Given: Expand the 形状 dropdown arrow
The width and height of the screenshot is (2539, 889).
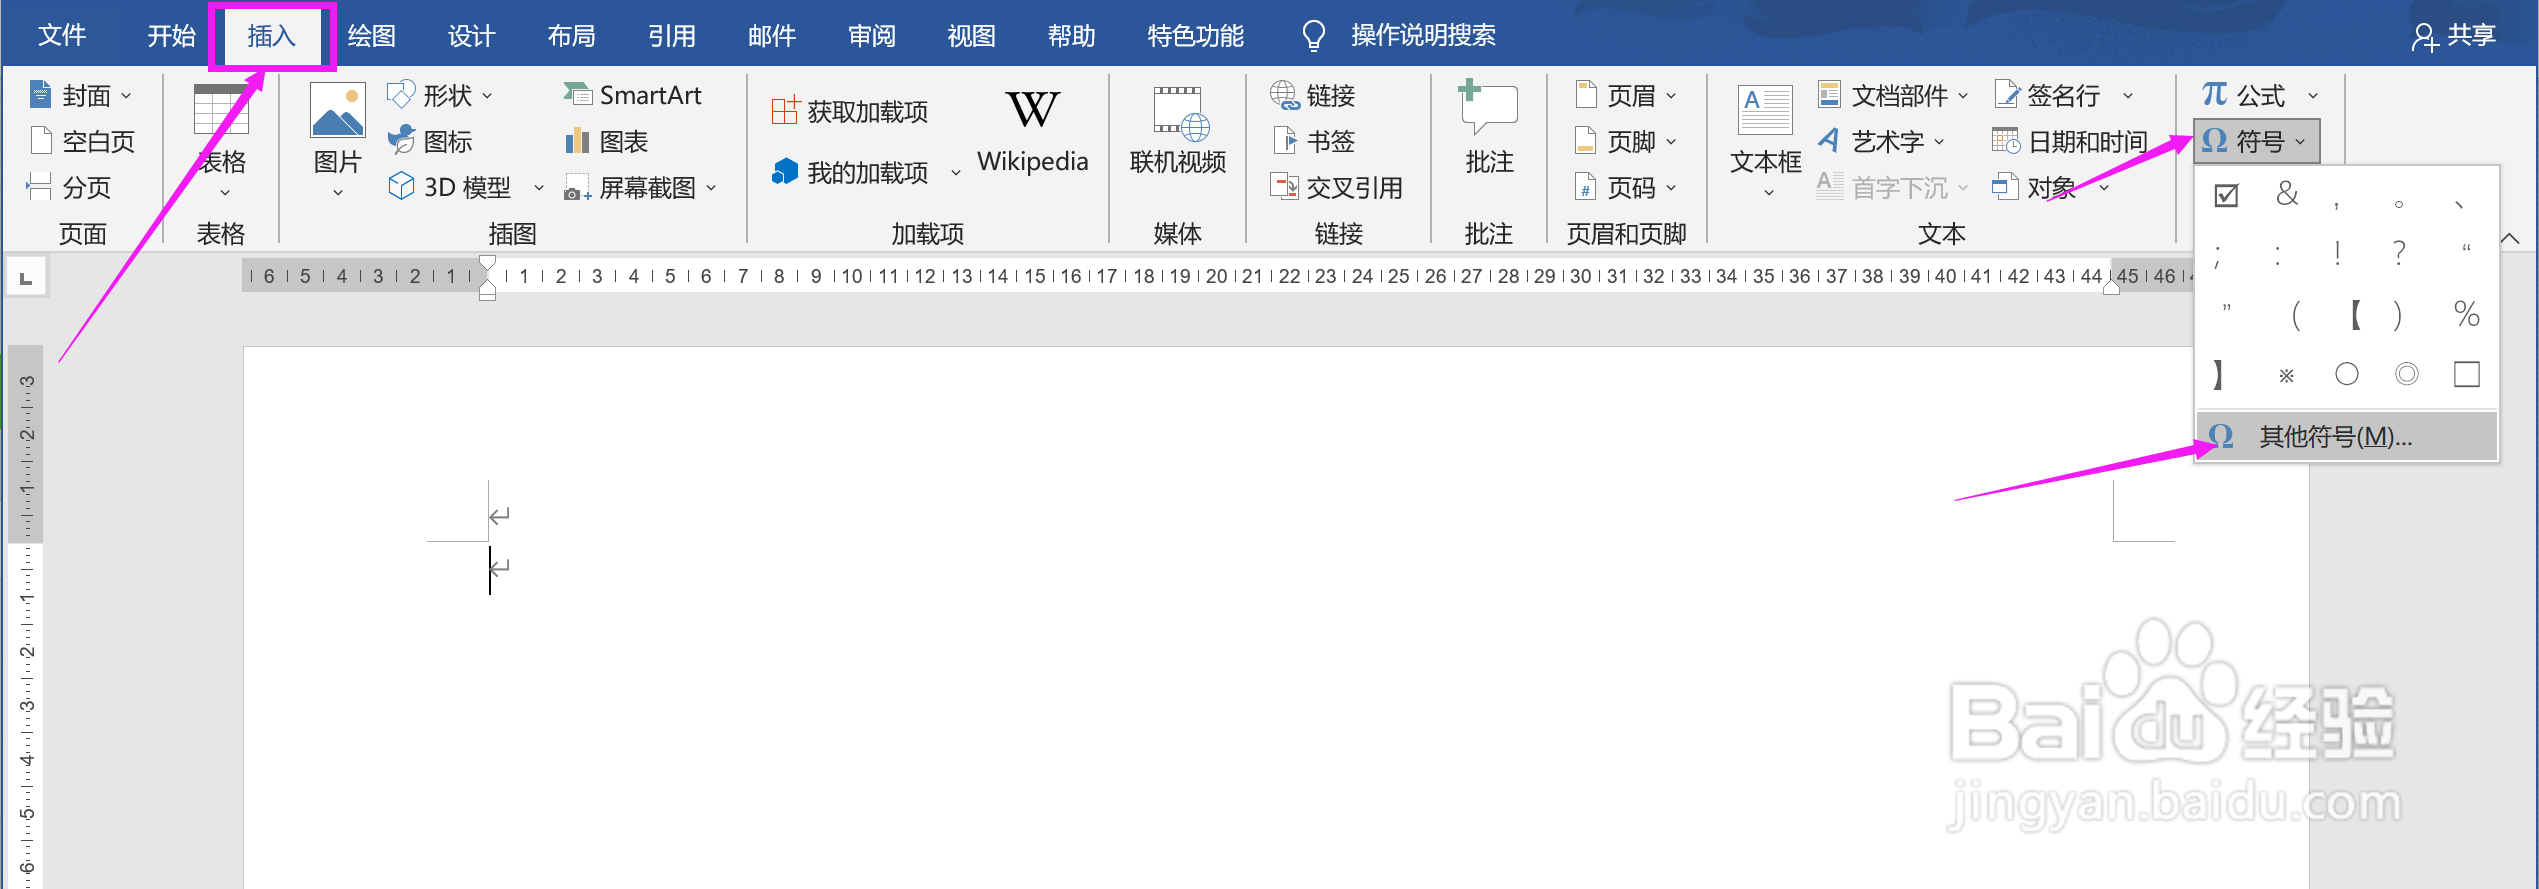Looking at the screenshot, I should [x=487, y=97].
